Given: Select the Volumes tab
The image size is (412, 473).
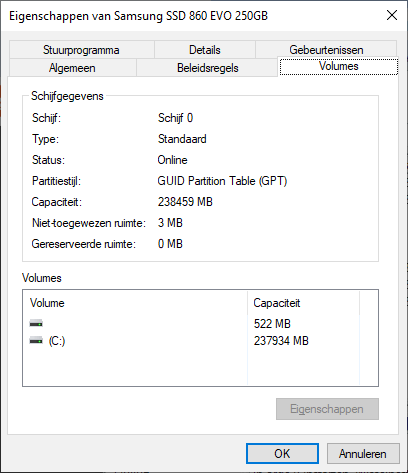Looking at the screenshot, I should click(x=339, y=66).
